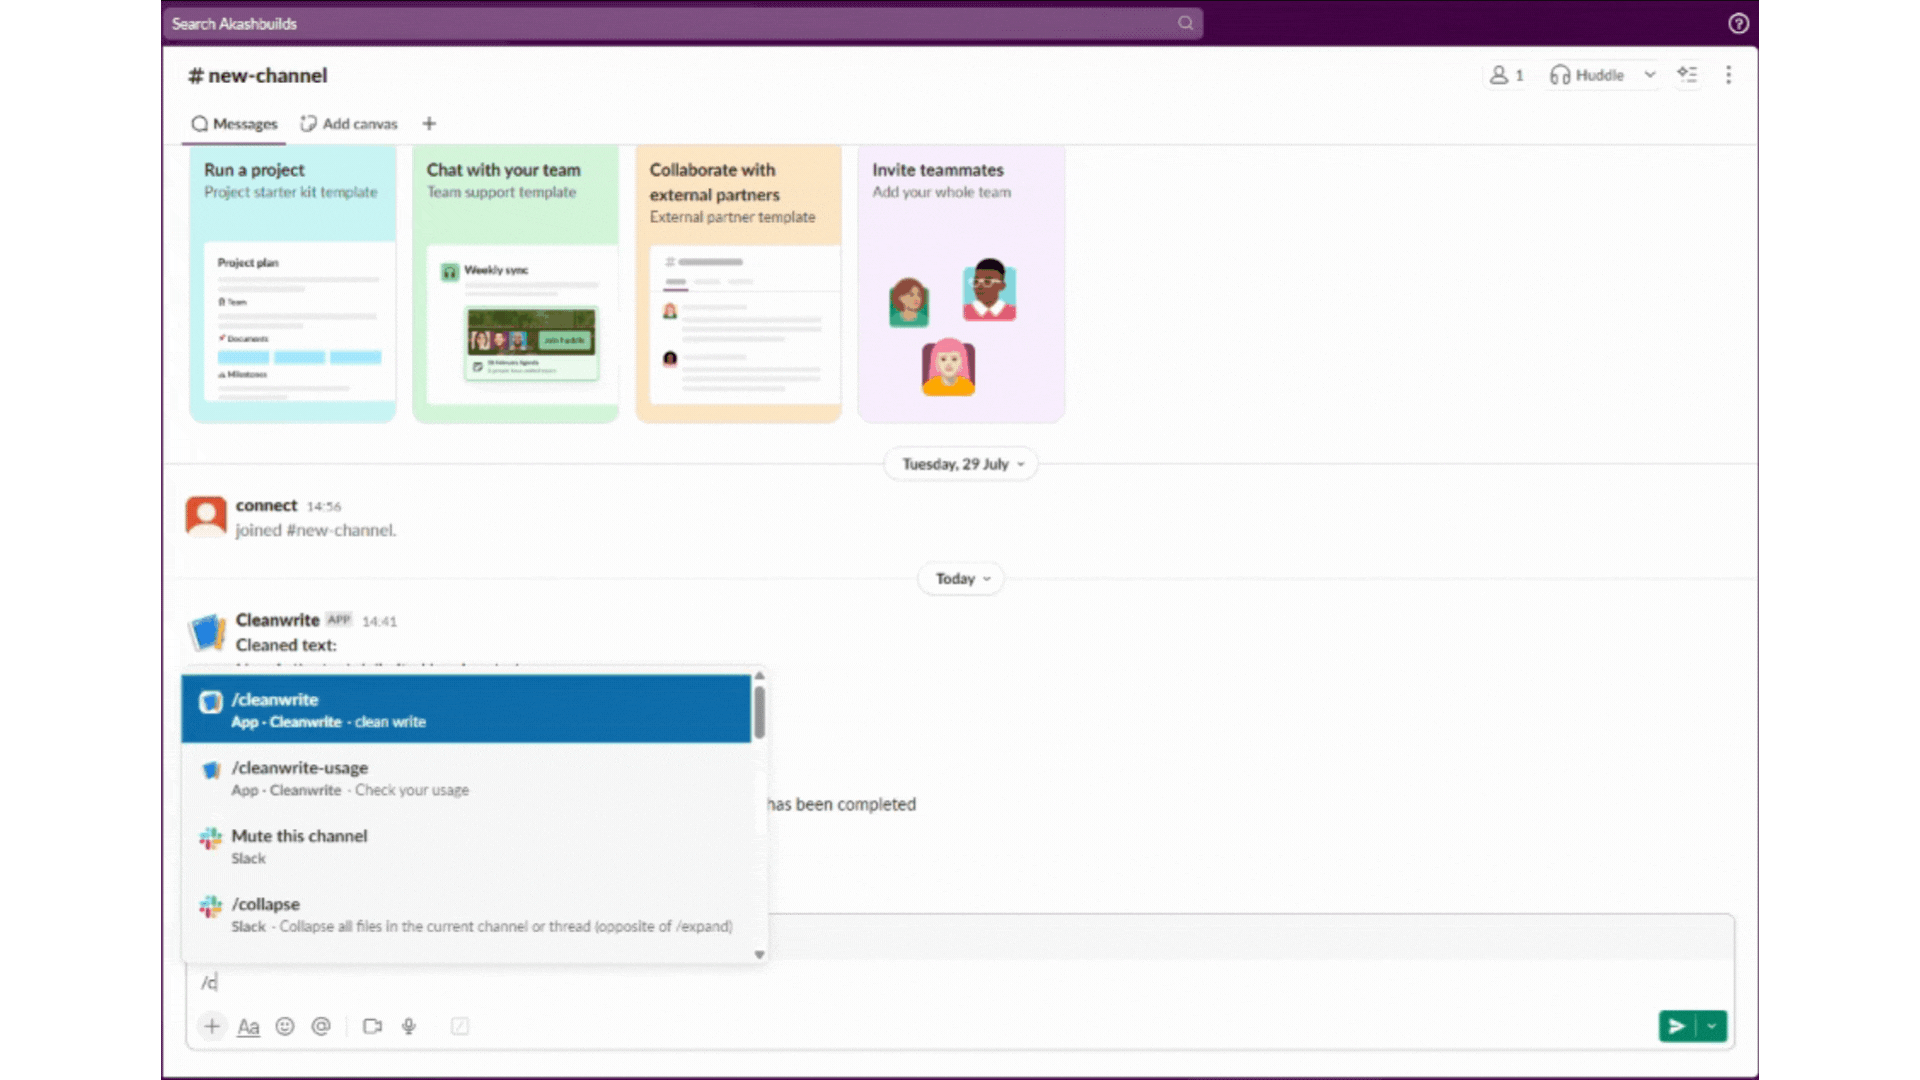
Task: Click the attachments plus icon in composer
Action: 212,1026
